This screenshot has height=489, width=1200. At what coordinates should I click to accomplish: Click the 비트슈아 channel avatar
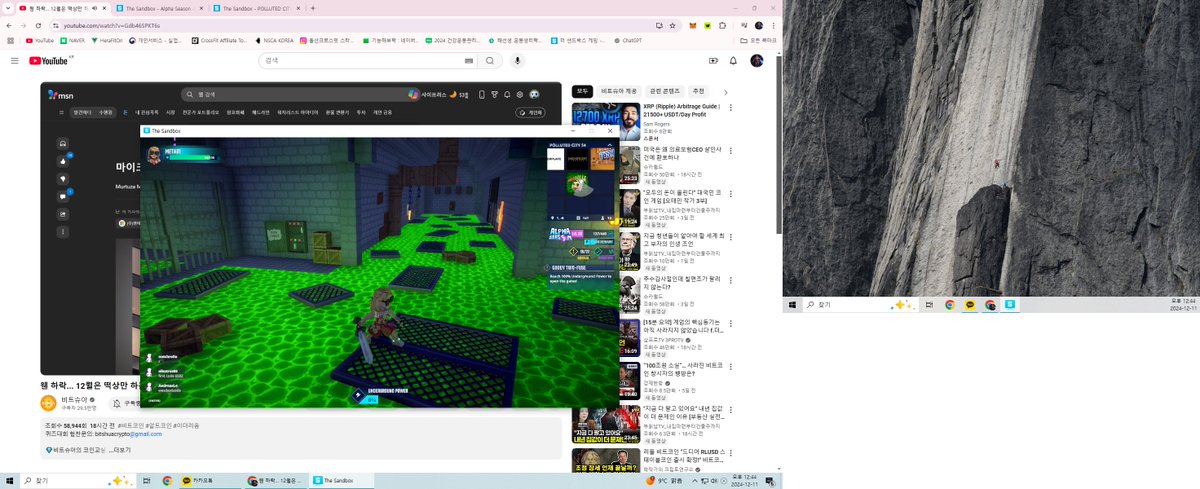(48, 403)
